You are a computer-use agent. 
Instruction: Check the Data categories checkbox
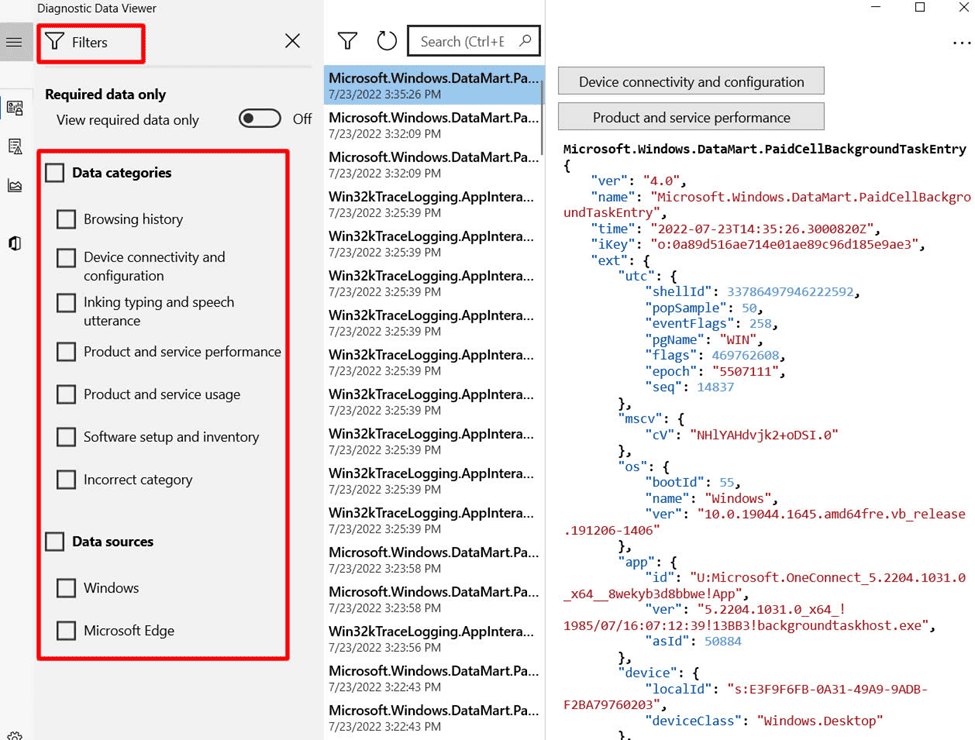55,172
